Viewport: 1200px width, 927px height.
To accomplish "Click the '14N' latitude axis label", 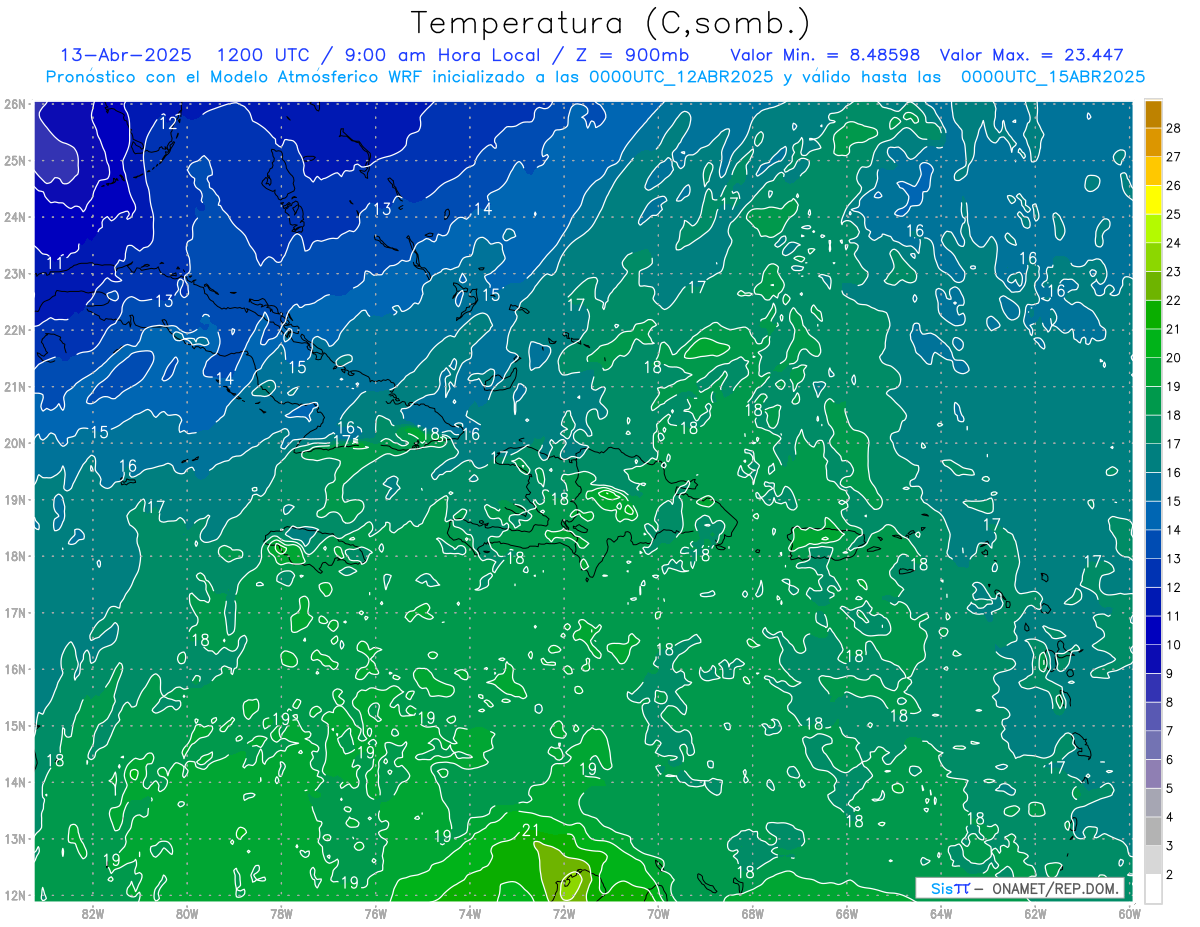I will click(x=15, y=783).
